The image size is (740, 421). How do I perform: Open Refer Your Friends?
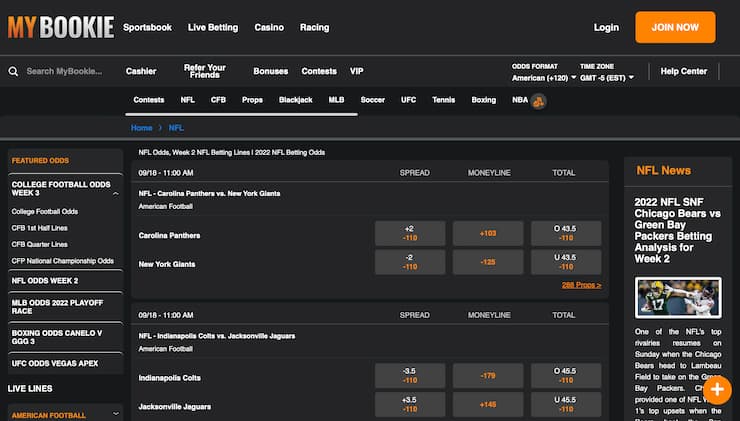(x=204, y=71)
